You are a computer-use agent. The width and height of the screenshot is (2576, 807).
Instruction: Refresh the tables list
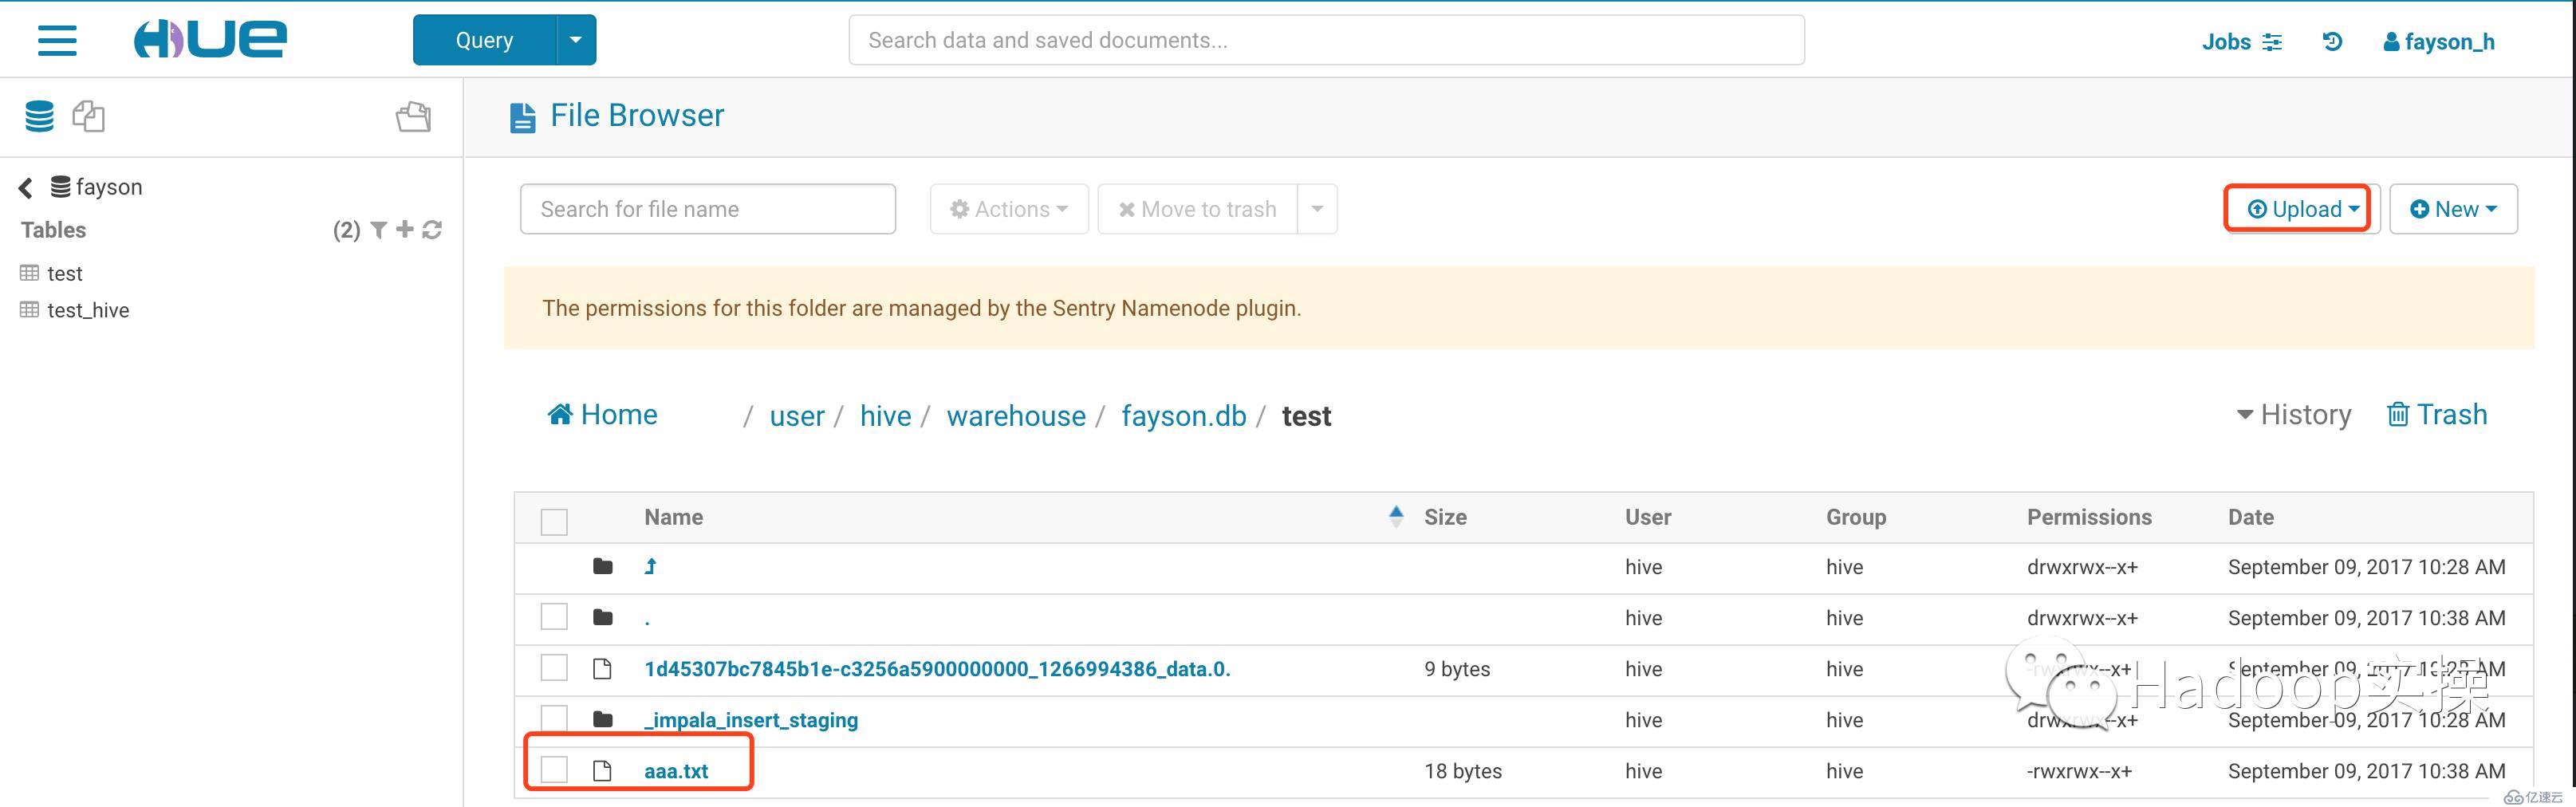pyautogui.click(x=432, y=230)
